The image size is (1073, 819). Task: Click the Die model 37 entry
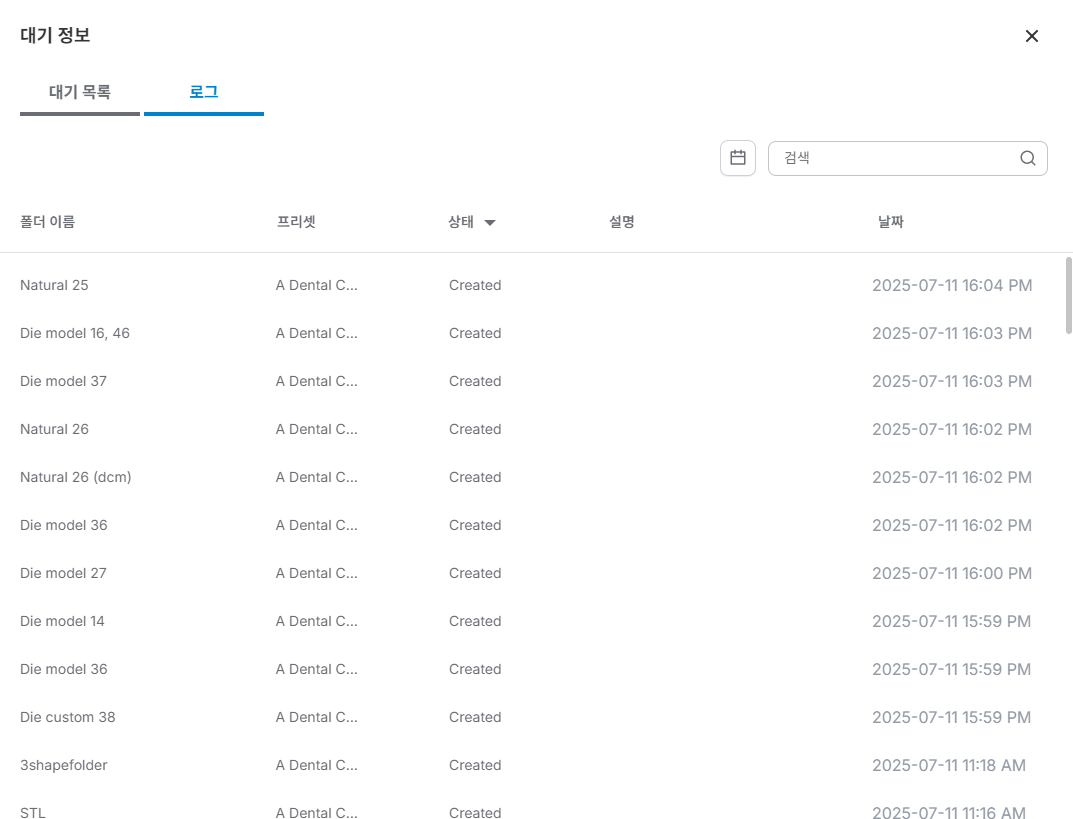pos(63,381)
